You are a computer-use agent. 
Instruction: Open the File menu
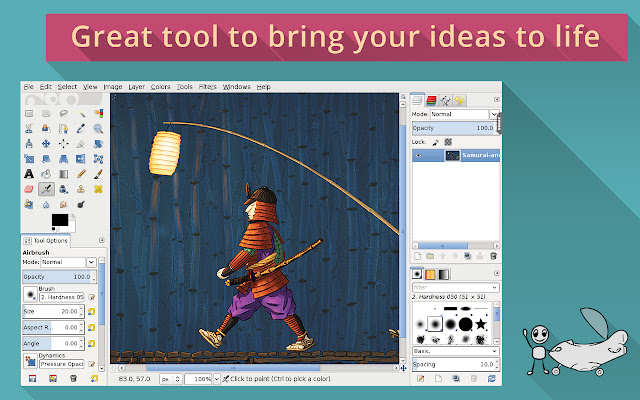[29, 87]
